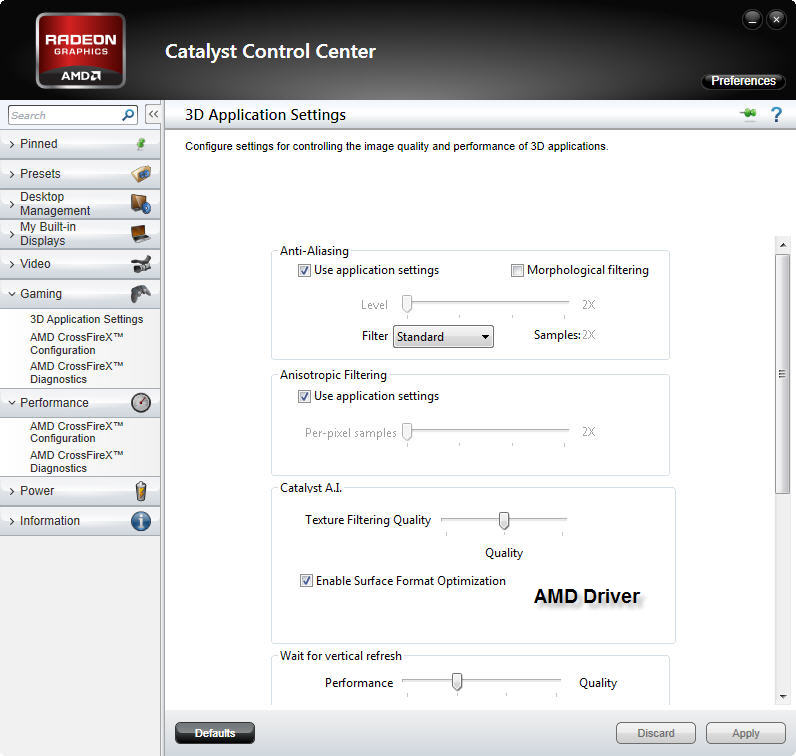The height and width of the screenshot is (756, 796).
Task: Open the Anti-Aliasing Filter dropdown
Action: 443,337
